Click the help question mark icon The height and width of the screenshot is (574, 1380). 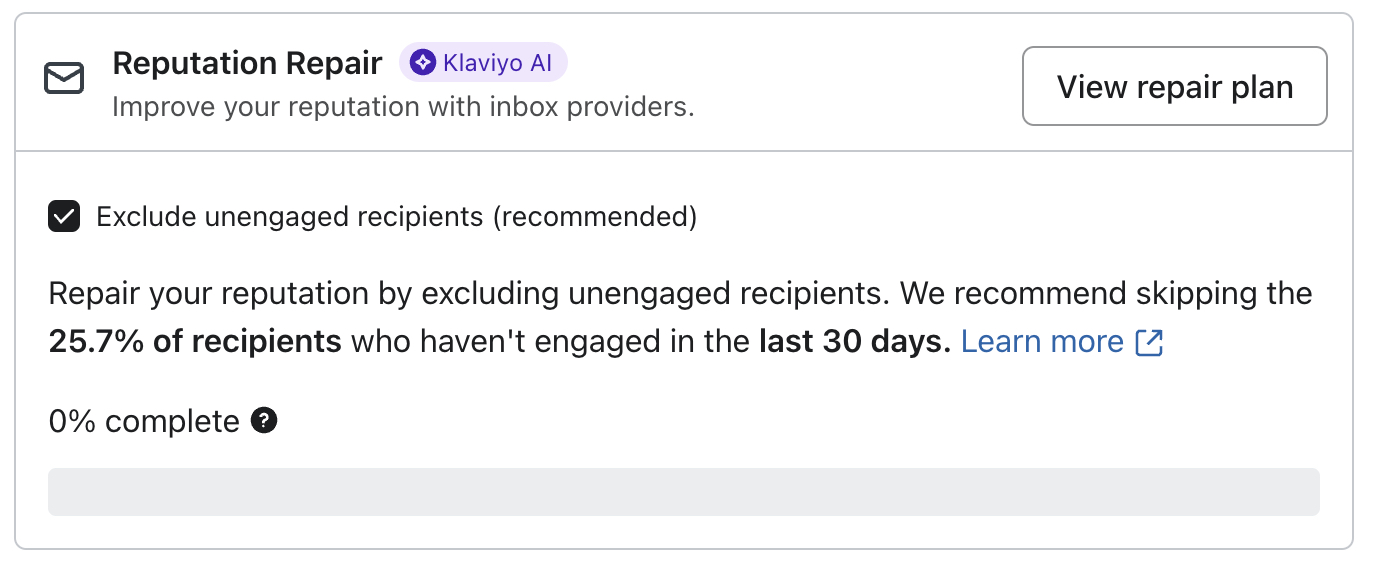pos(264,421)
